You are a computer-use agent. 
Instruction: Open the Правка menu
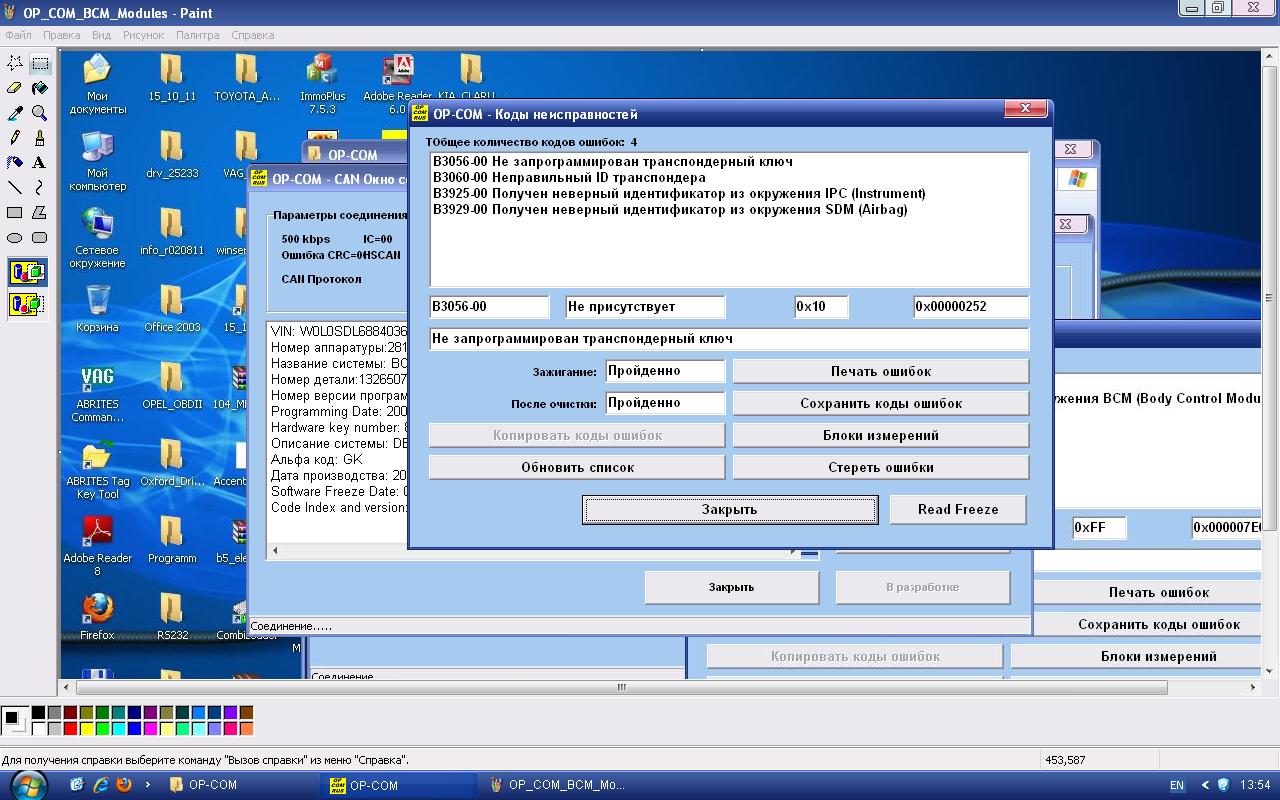(61, 35)
